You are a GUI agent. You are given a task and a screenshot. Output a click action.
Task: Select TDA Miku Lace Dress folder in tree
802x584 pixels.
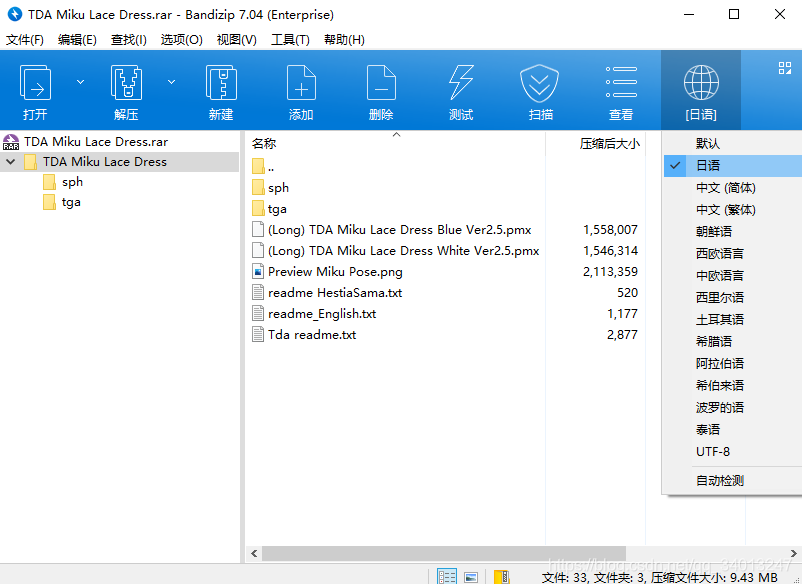coord(104,162)
